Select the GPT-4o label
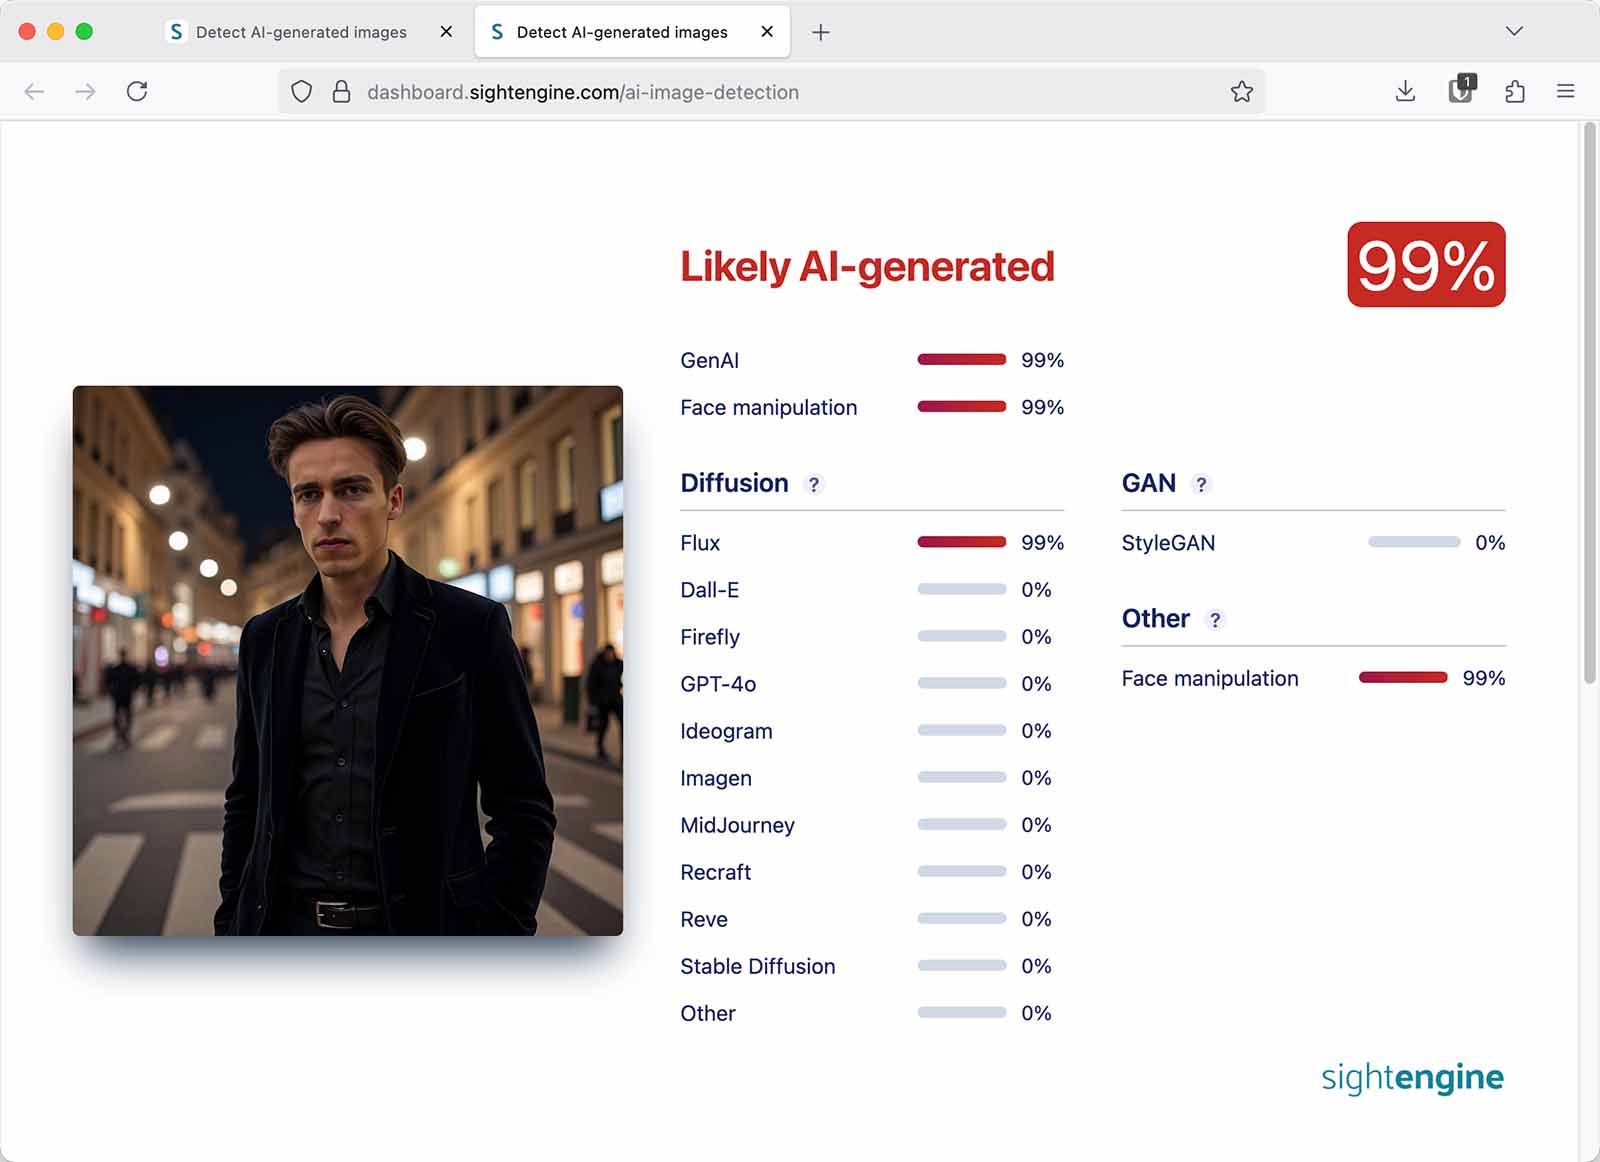The width and height of the screenshot is (1600, 1162). tap(718, 684)
